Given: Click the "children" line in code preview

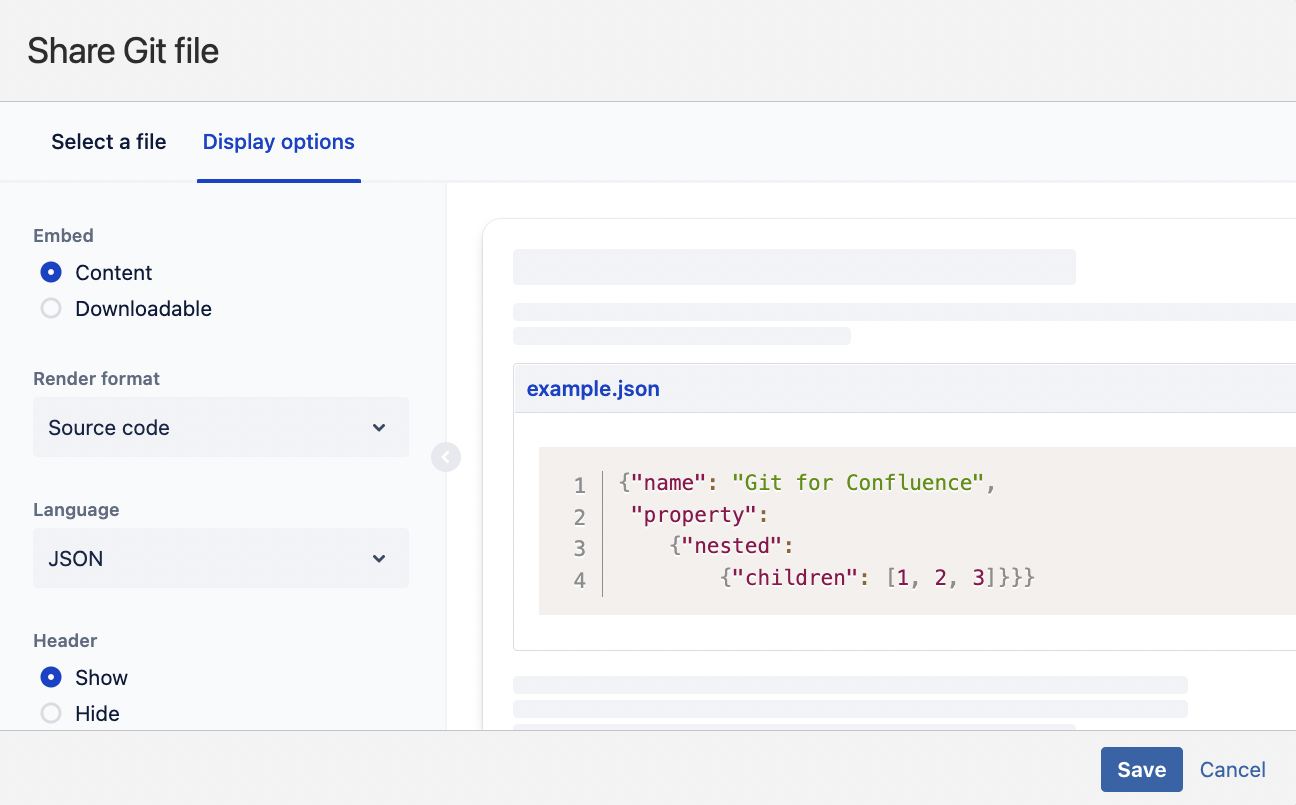Looking at the screenshot, I should tap(876, 577).
